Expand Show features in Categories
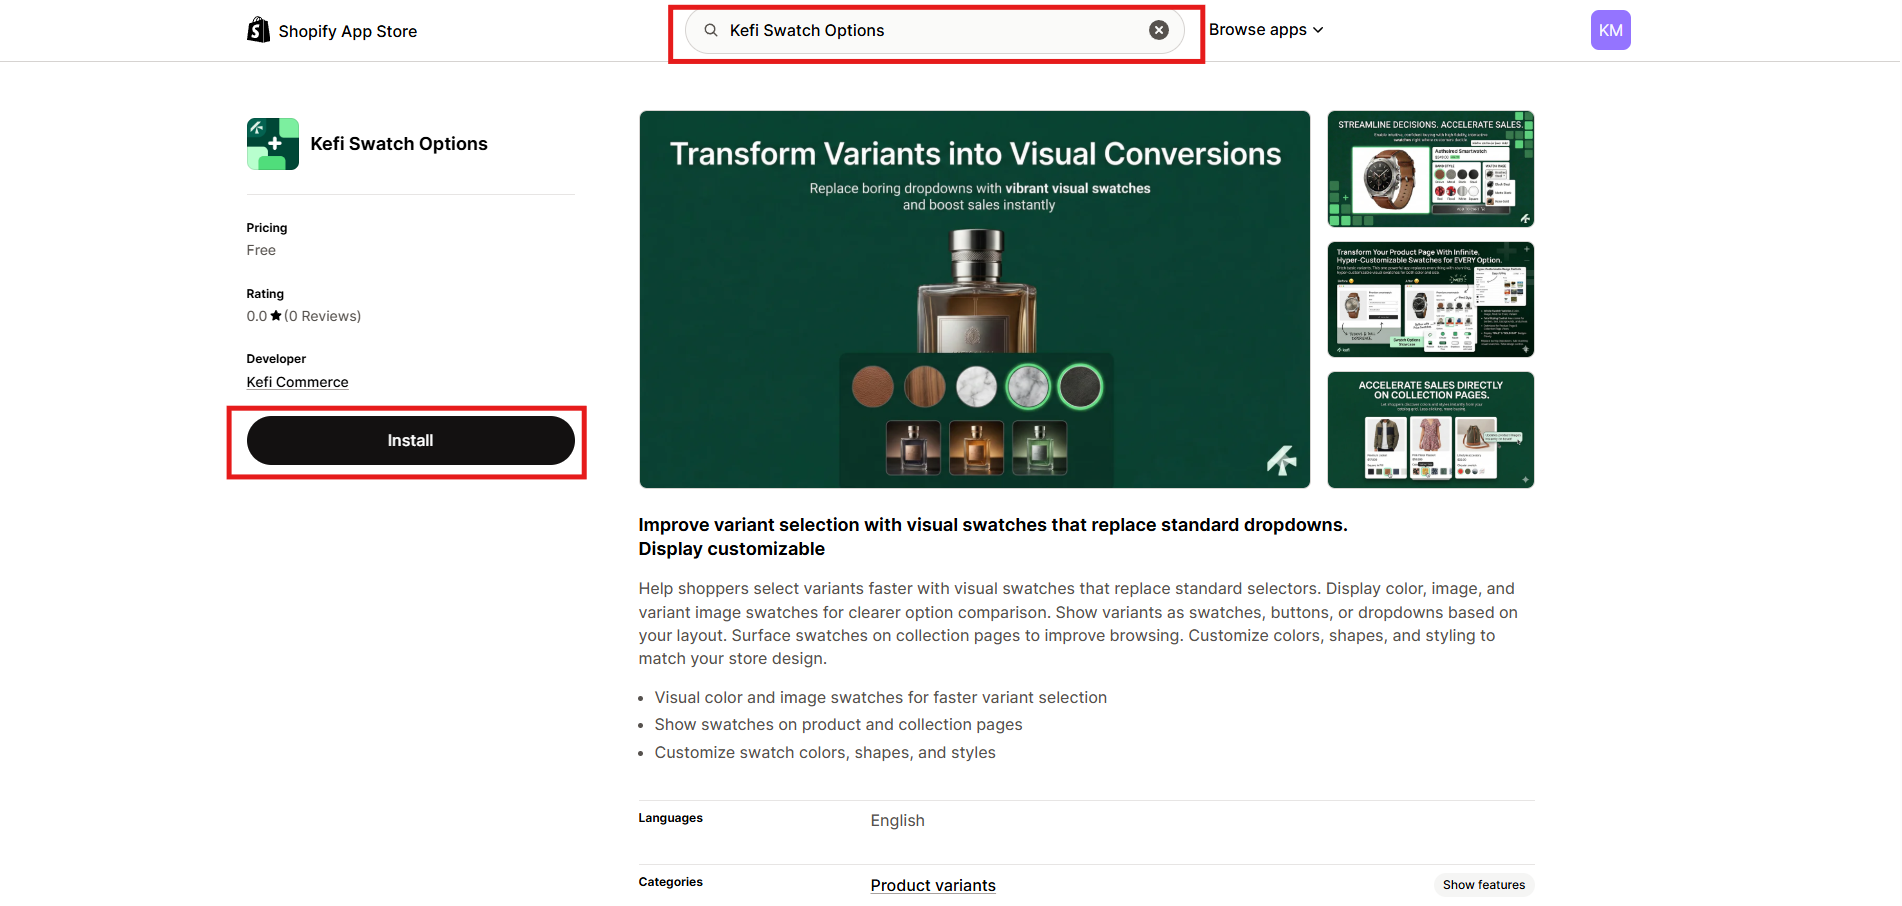This screenshot has width=1902, height=906. point(1483,885)
